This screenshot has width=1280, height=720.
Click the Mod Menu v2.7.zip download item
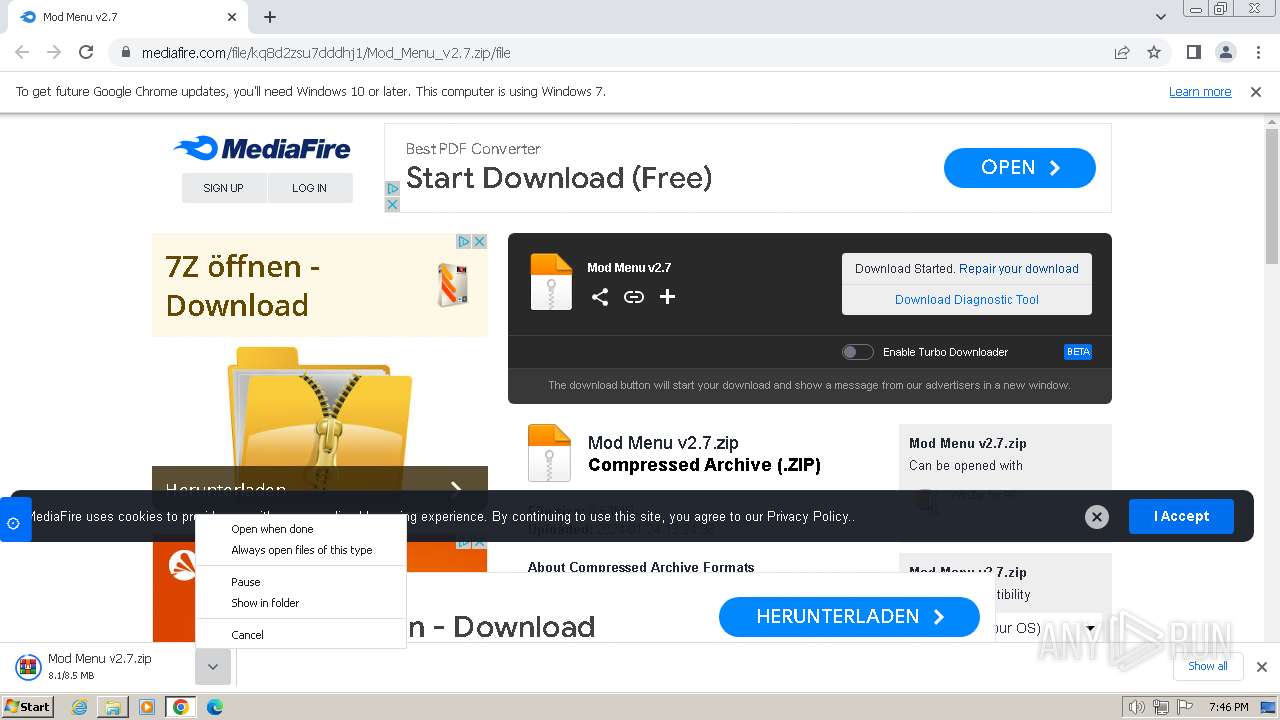click(x=101, y=667)
